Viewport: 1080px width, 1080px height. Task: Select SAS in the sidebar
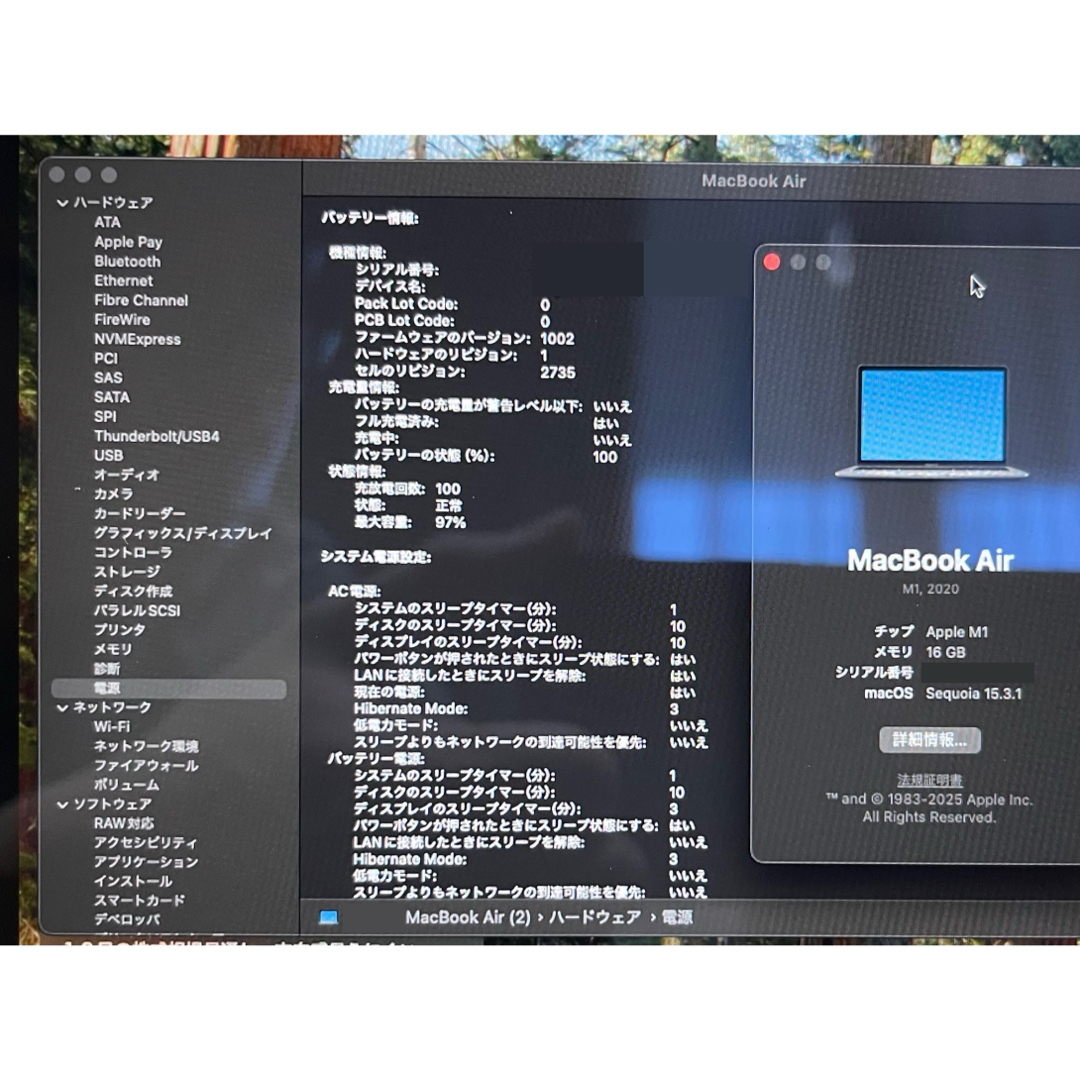click(x=108, y=378)
